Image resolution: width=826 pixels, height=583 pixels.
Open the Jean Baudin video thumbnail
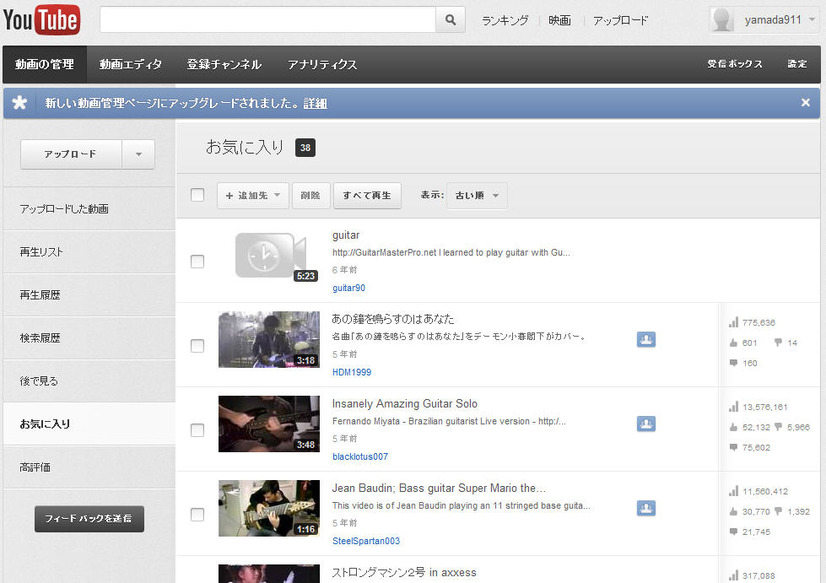coord(269,508)
